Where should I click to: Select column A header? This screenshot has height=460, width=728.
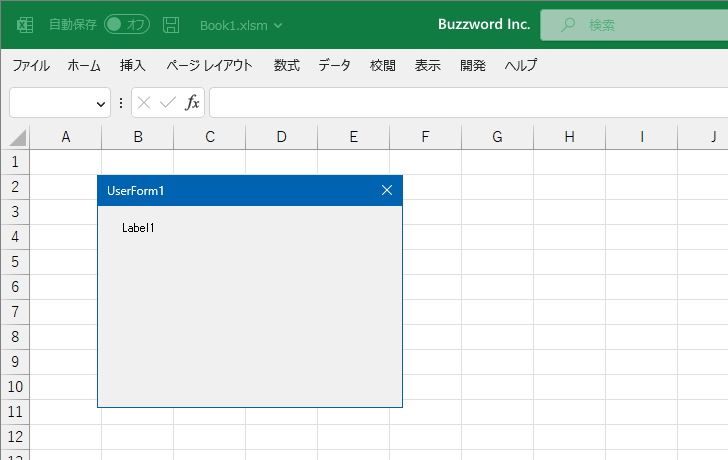click(65, 137)
